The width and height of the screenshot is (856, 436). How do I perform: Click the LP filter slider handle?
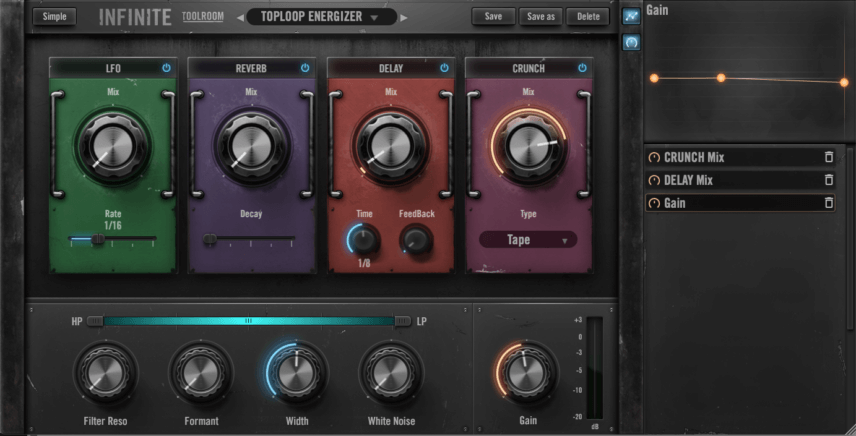(x=403, y=321)
